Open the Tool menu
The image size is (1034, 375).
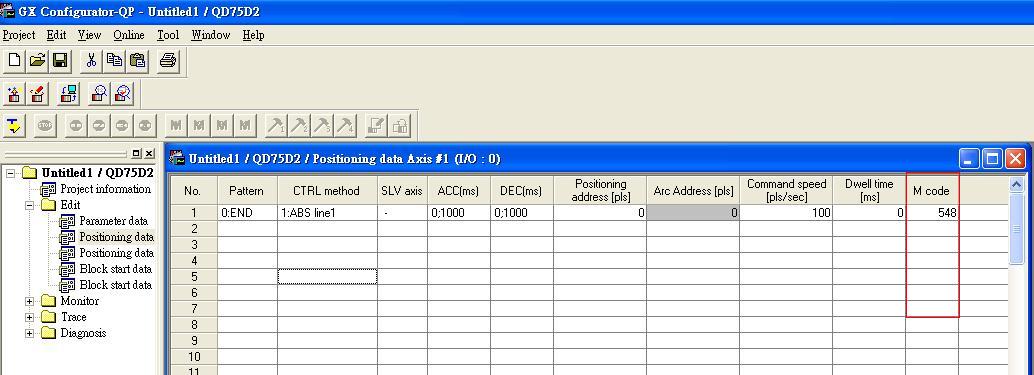point(168,35)
